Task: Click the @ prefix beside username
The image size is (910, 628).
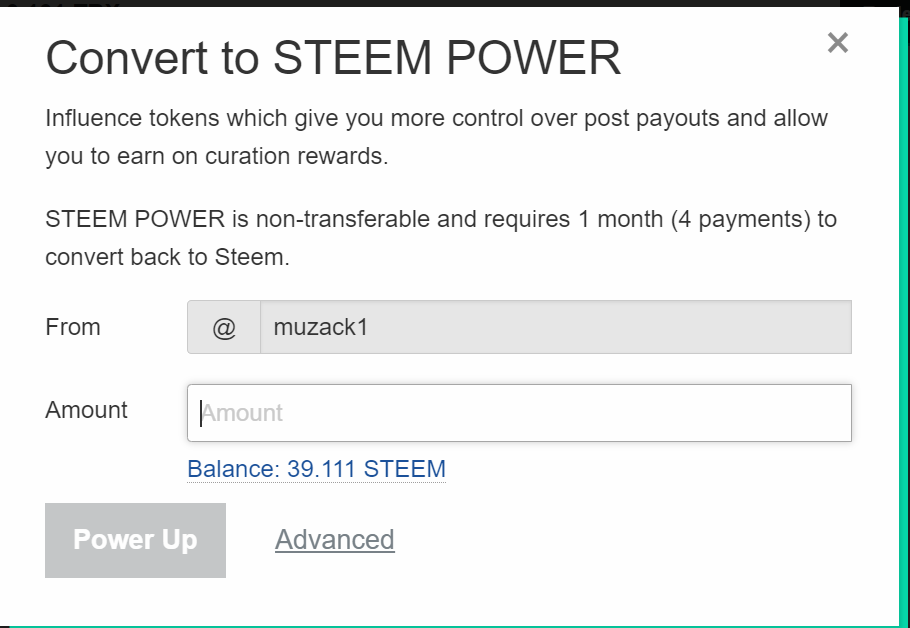Action: coord(224,327)
